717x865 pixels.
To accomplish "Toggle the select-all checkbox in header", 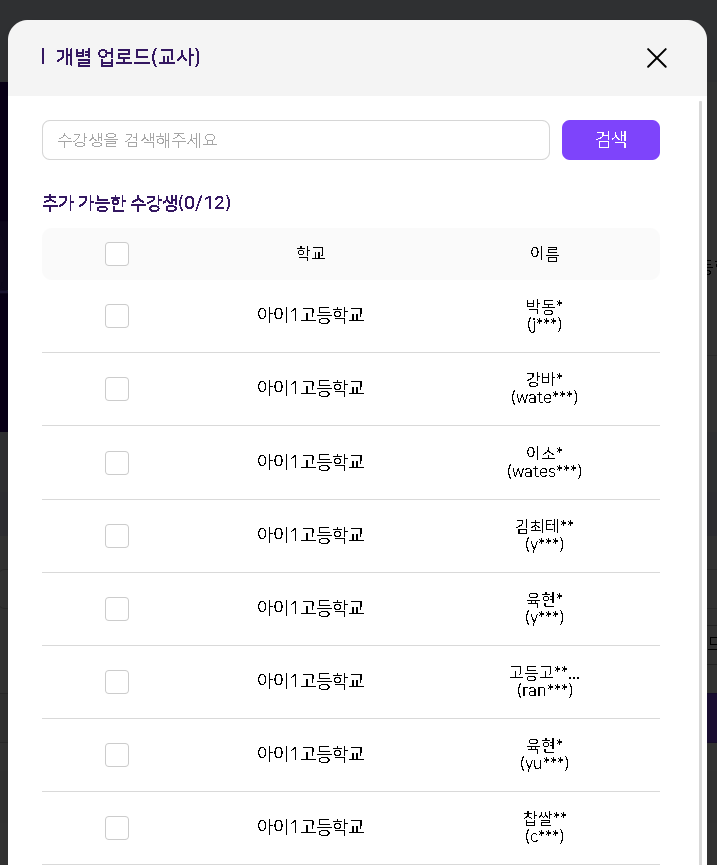I will click(x=117, y=254).
